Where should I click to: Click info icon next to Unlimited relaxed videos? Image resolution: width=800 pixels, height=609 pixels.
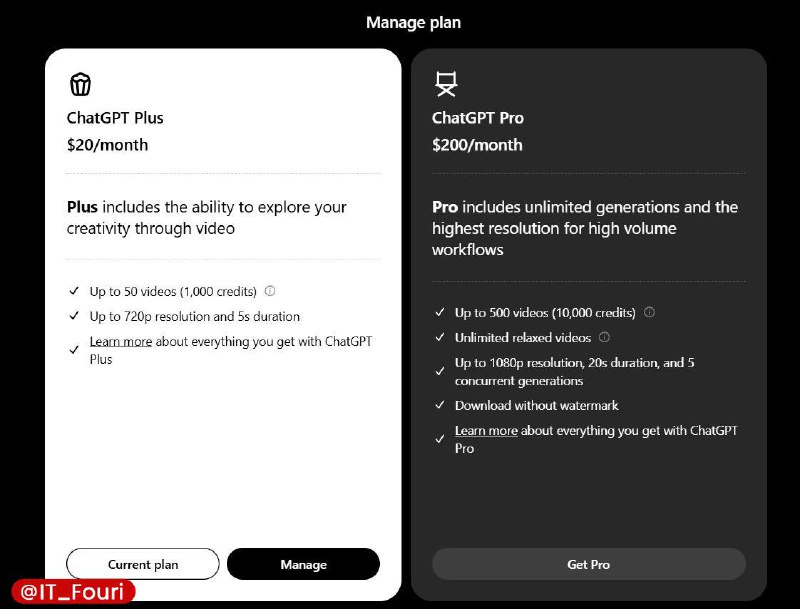coord(604,337)
